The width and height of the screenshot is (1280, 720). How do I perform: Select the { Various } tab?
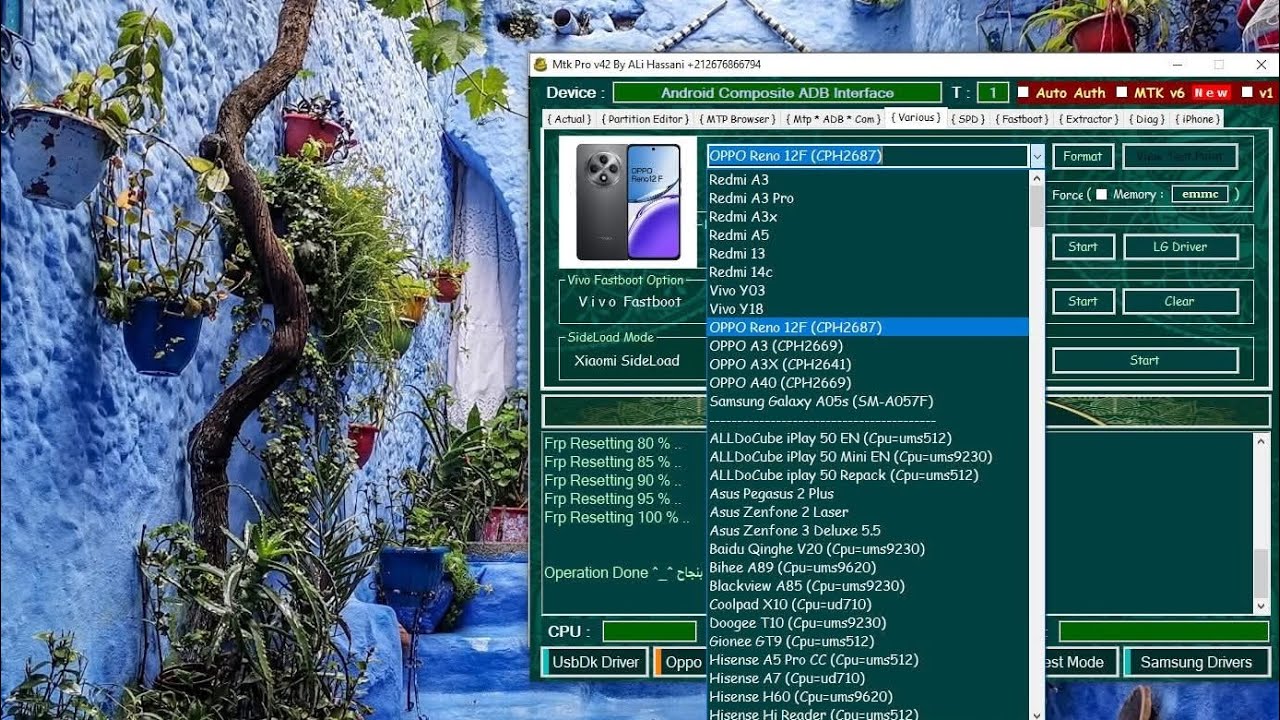916,118
